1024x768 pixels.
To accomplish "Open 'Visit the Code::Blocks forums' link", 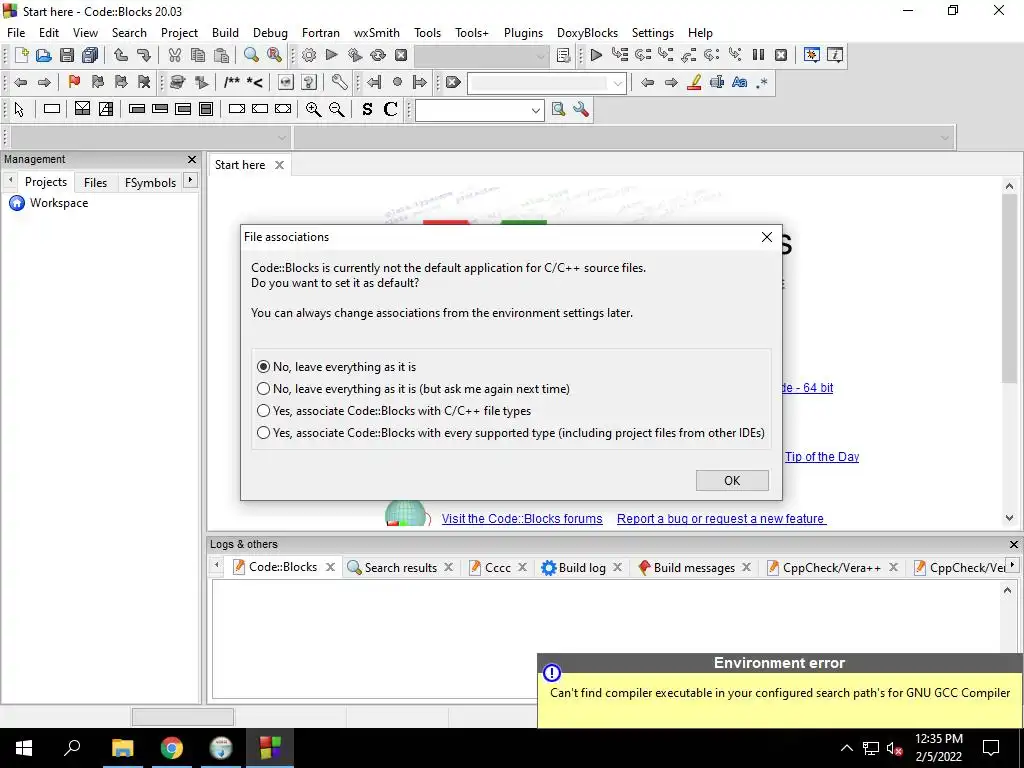I will [522, 519].
